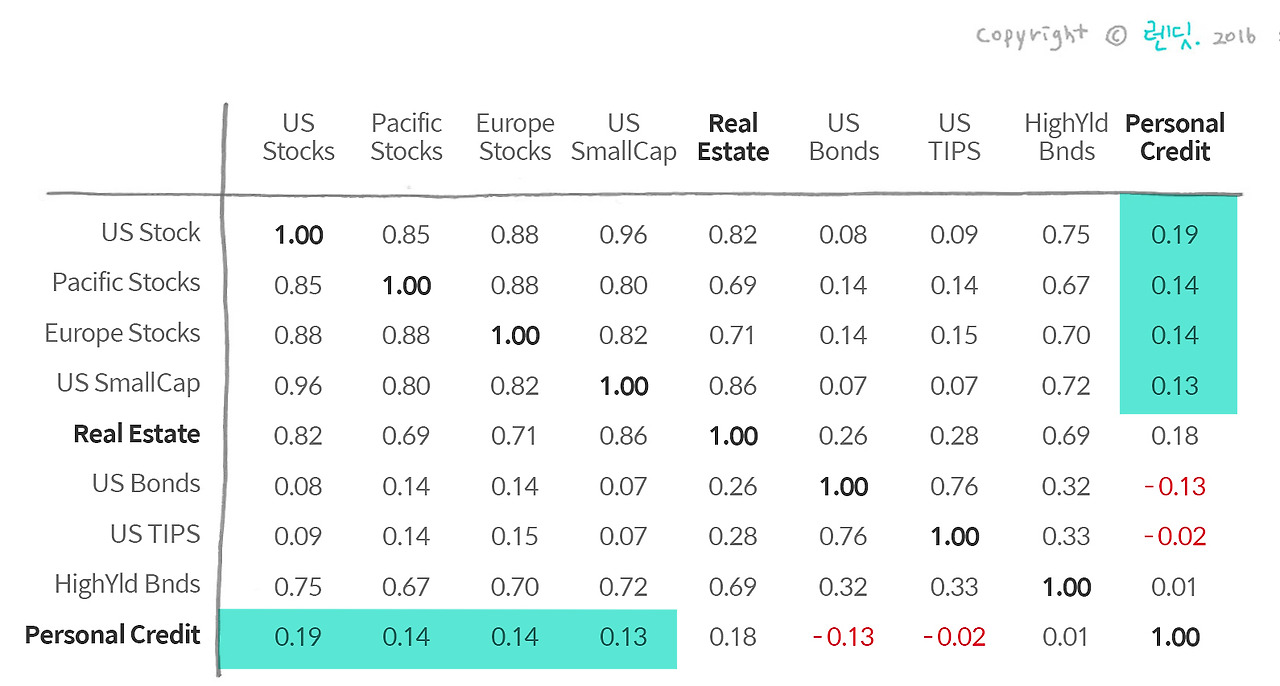Select red -0.13 value in US Bonds row
The height and width of the screenshot is (686, 1280).
(x=1175, y=486)
